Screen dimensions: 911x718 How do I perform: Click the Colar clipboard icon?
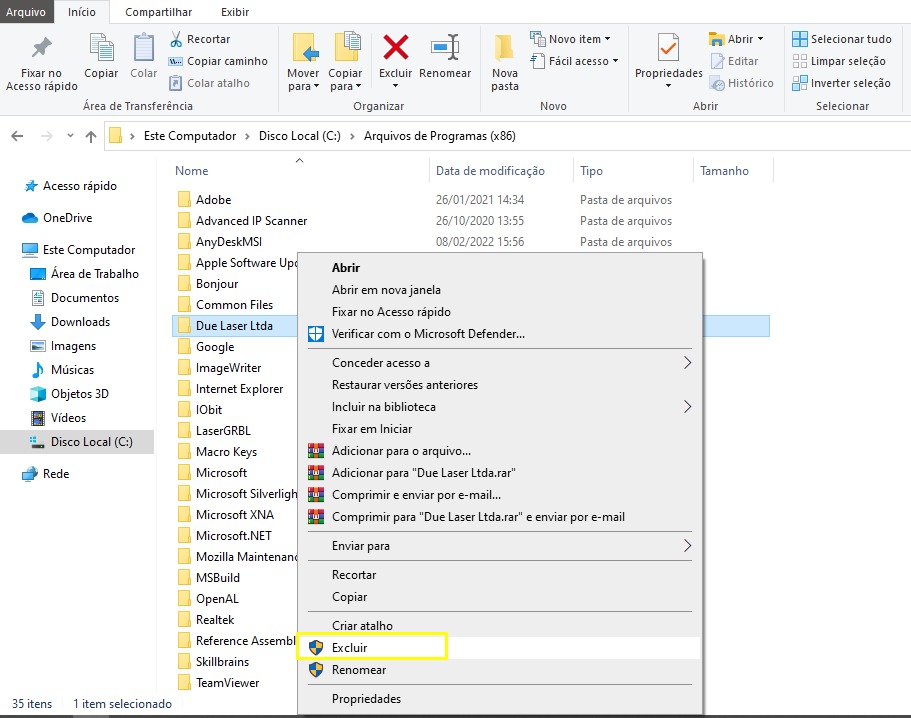(x=144, y=48)
